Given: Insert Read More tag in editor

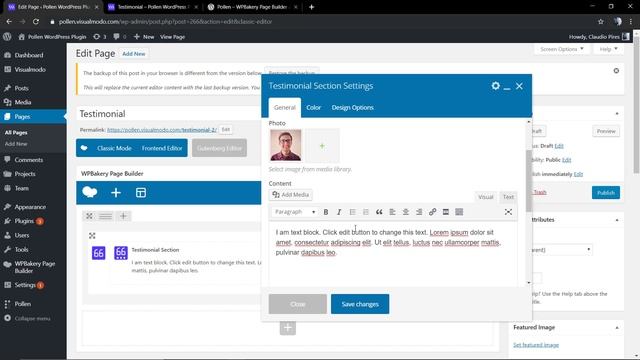Looking at the screenshot, I should 446,212.
